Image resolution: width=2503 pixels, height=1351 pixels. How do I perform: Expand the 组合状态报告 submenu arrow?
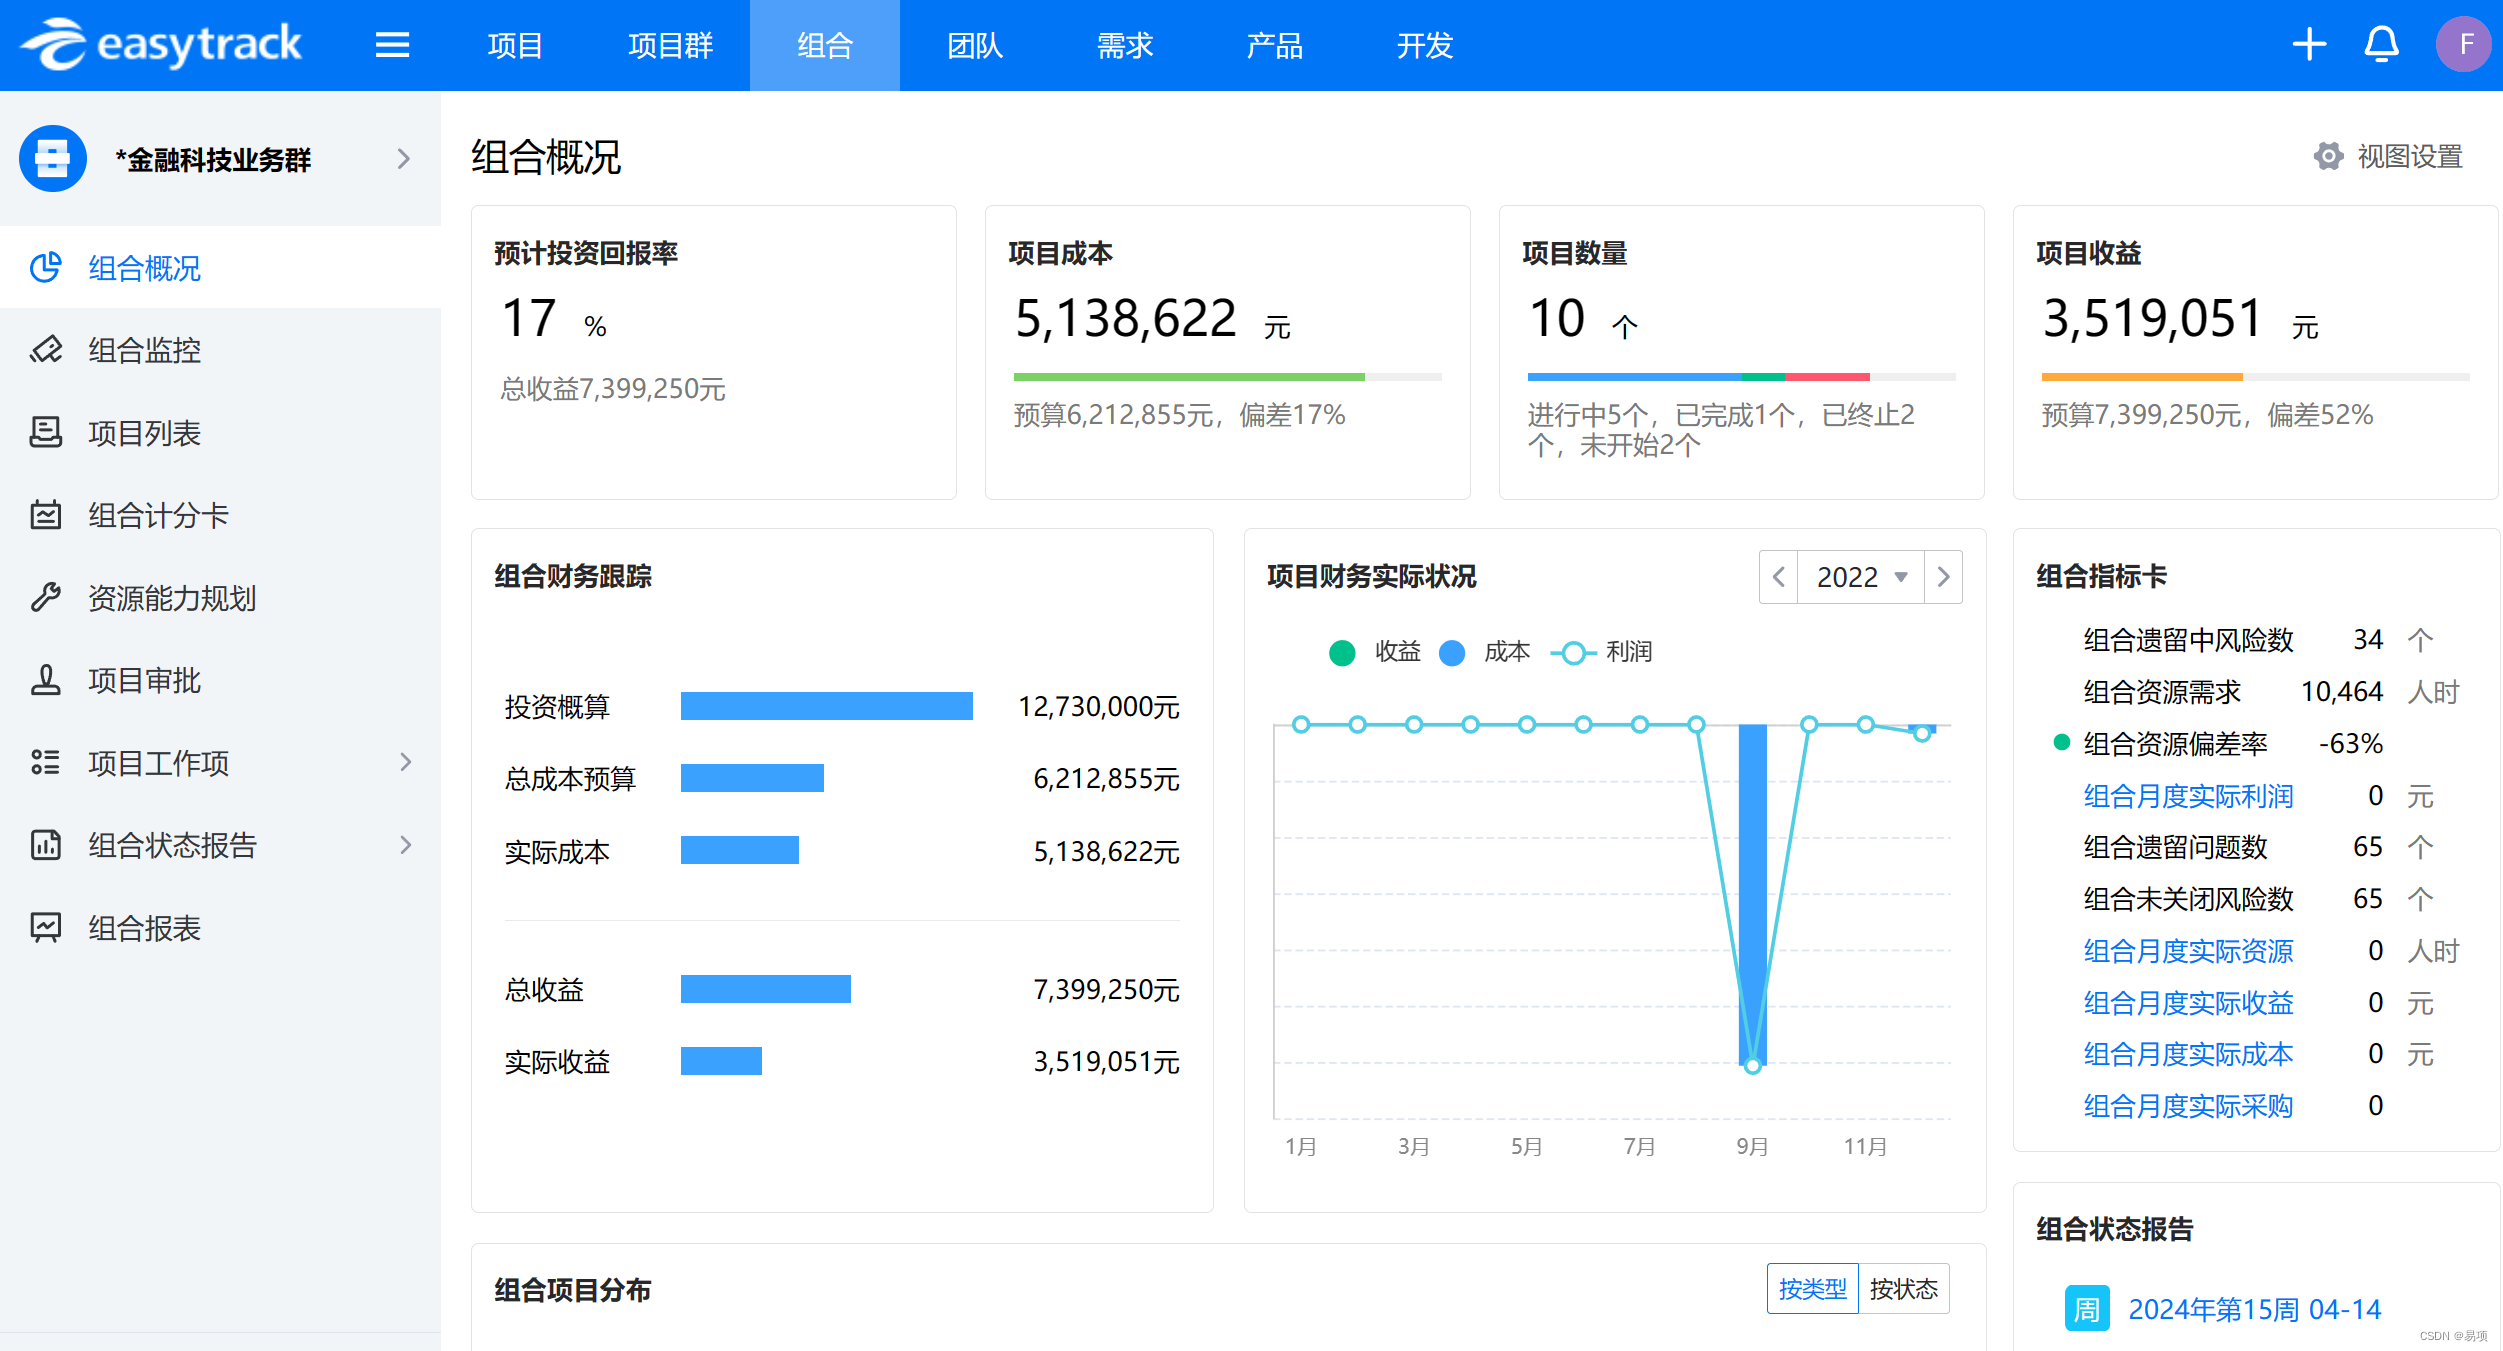click(406, 845)
